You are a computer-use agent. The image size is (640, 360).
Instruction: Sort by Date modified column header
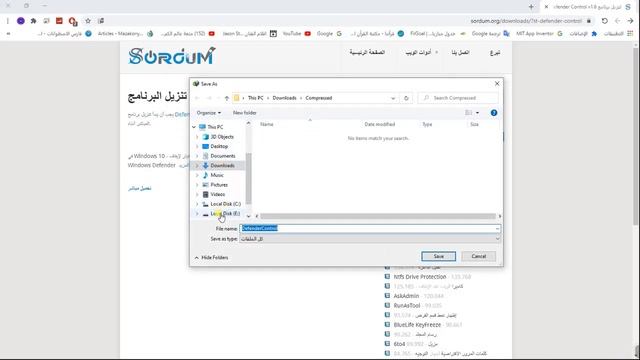[380, 124]
